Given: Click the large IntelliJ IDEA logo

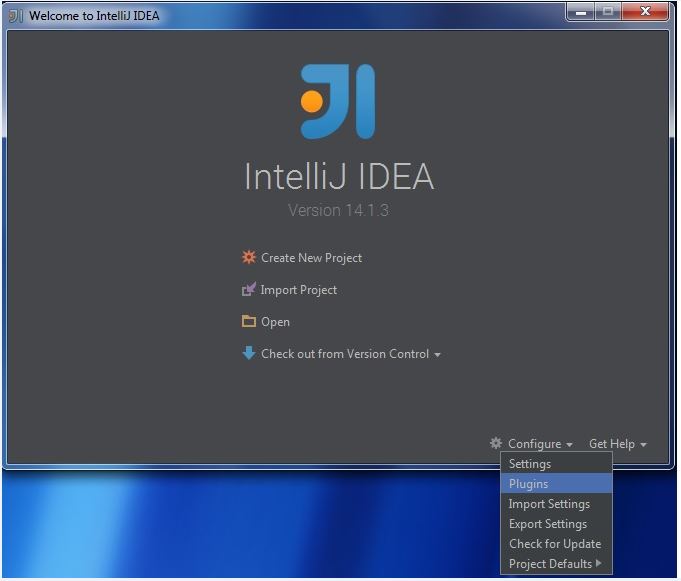Looking at the screenshot, I should (337, 101).
